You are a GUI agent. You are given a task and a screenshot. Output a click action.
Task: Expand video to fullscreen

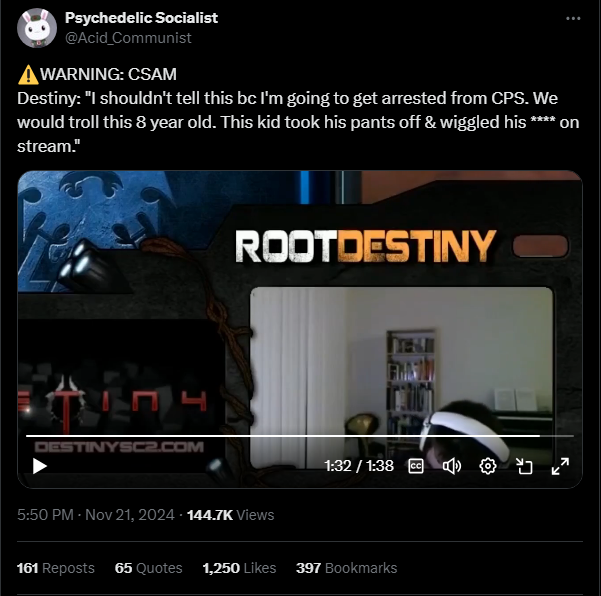[x=560, y=466]
